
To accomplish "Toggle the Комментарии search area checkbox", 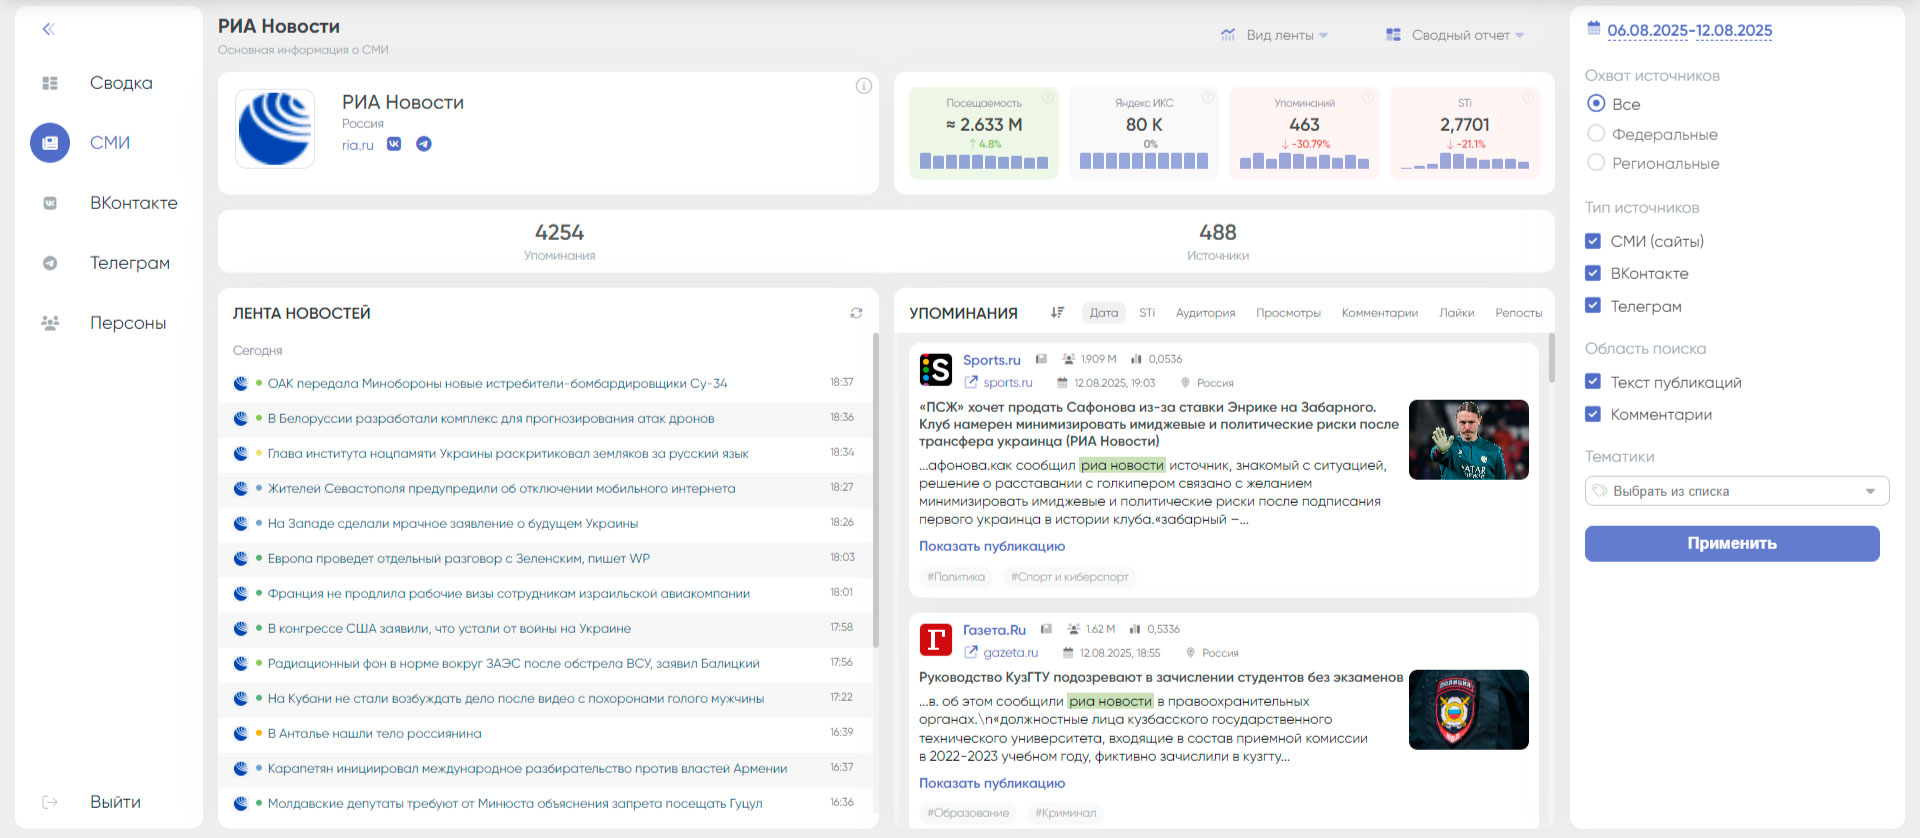I will click(1593, 414).
